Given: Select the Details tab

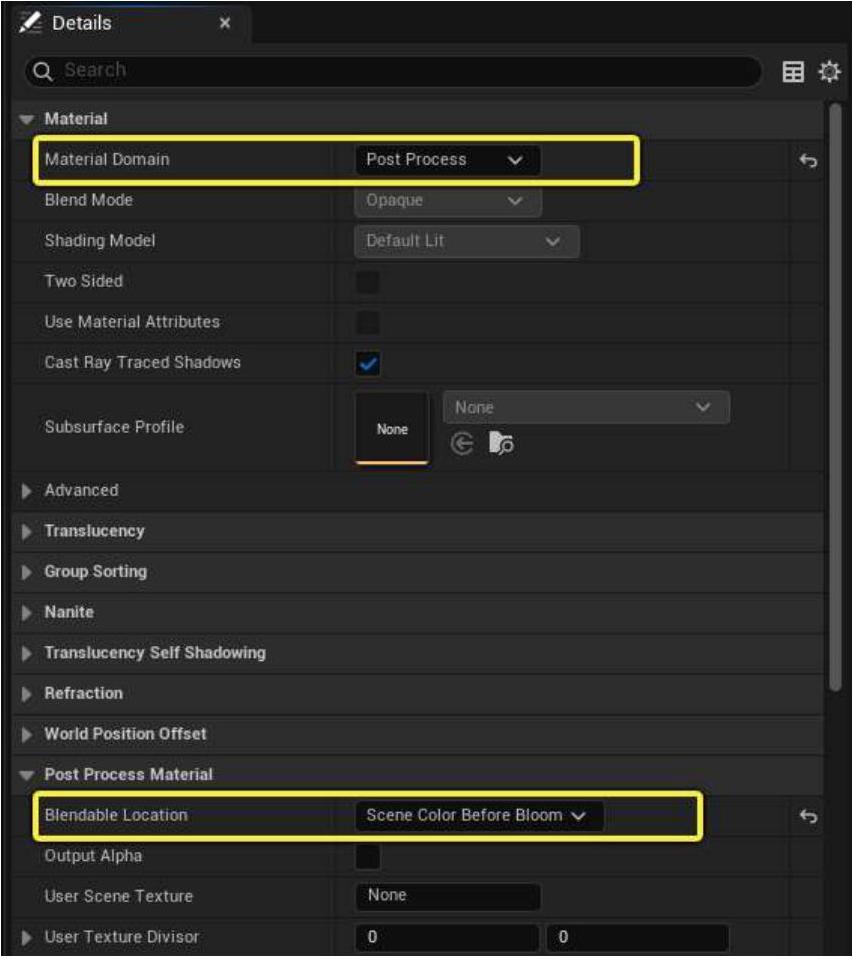Looking at the screenshot, I should pos(82,23).
